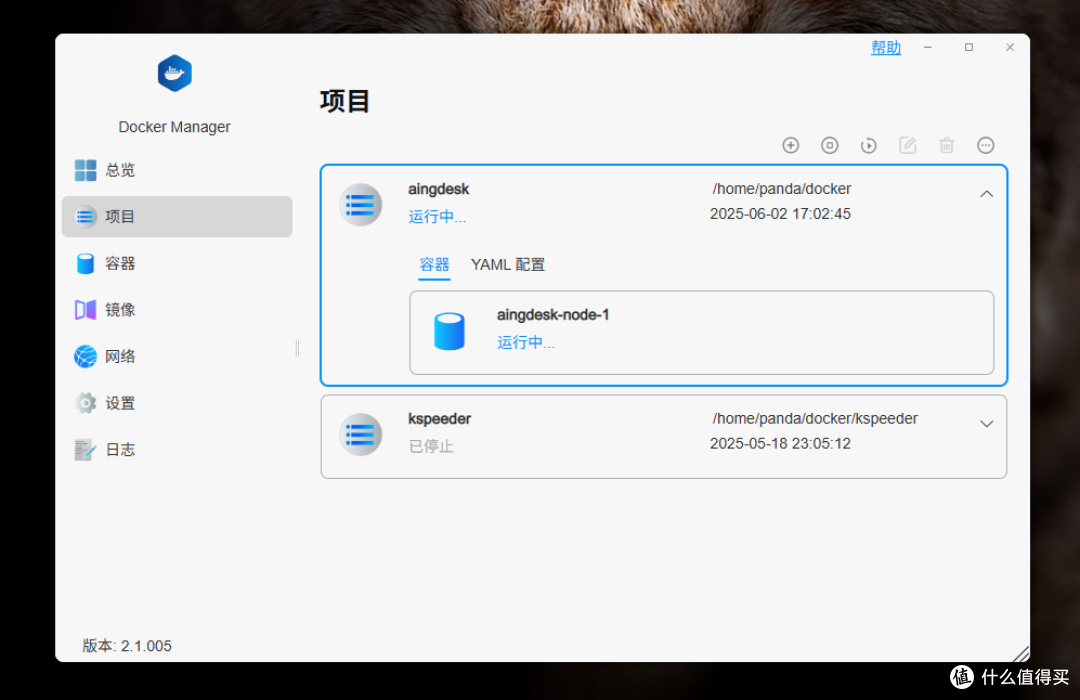Viewport: 1080px width, 700px height.
Task: Maximize the Docker Manager window
Action: click(969, 47)
